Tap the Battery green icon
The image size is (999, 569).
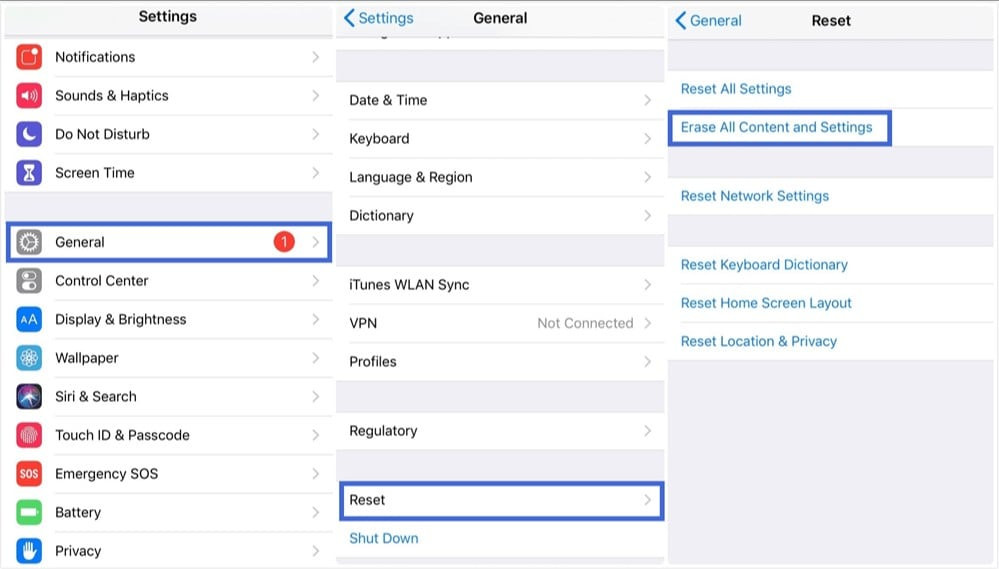pos(29,512)
